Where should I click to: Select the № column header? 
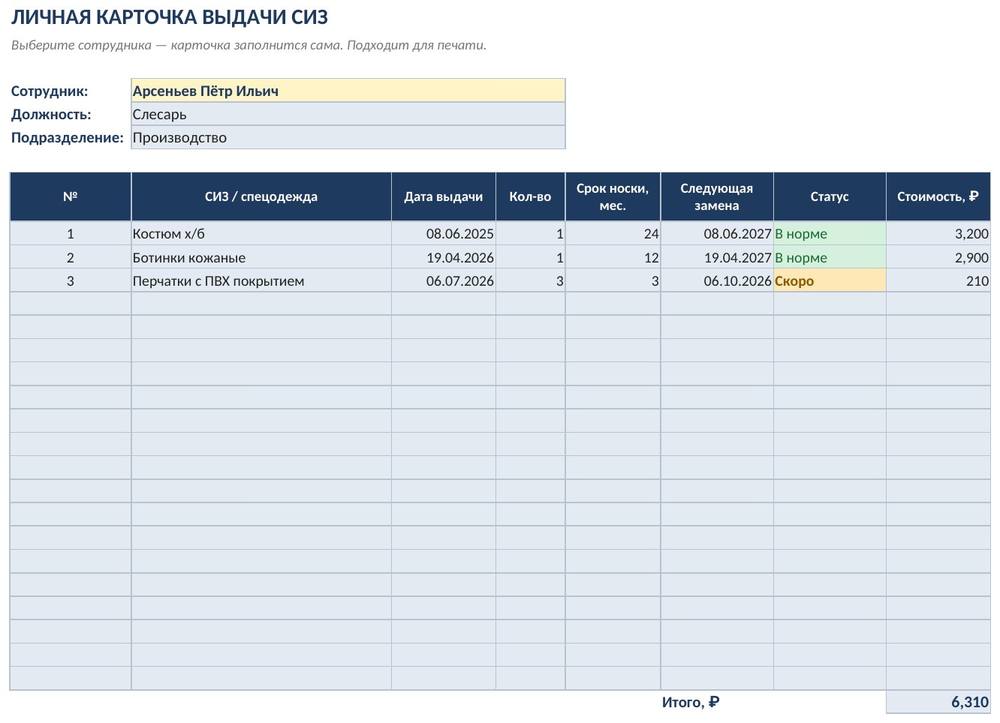click(x=70, y=196)
